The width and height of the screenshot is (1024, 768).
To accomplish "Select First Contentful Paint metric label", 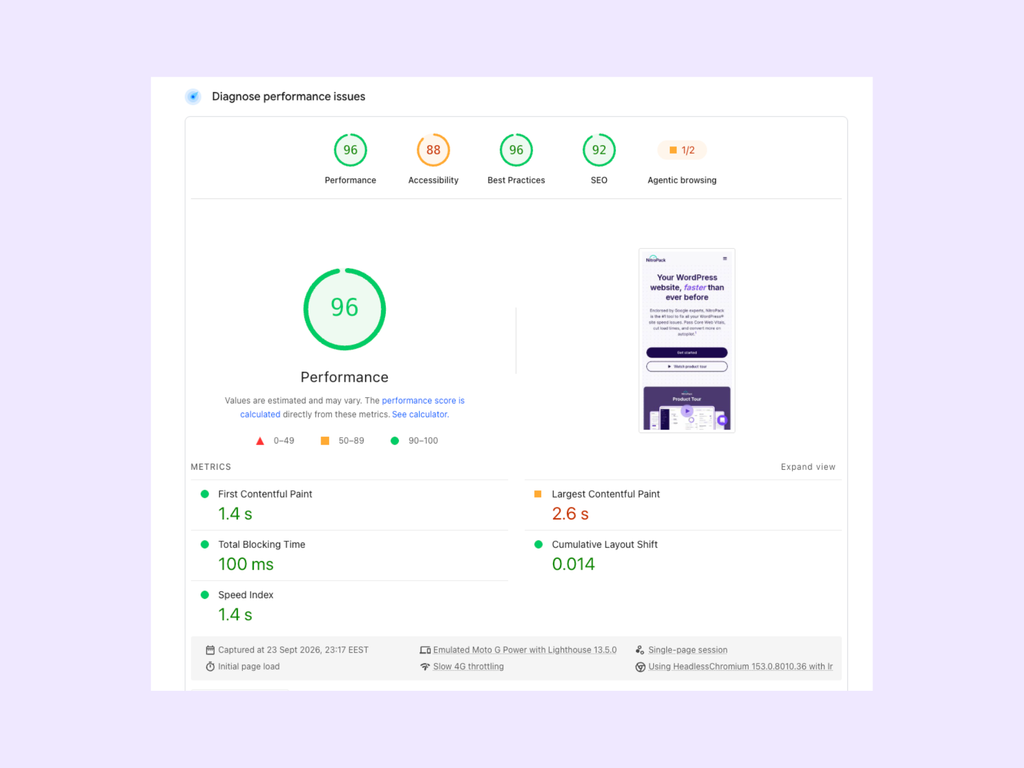I will coord(265,494).
